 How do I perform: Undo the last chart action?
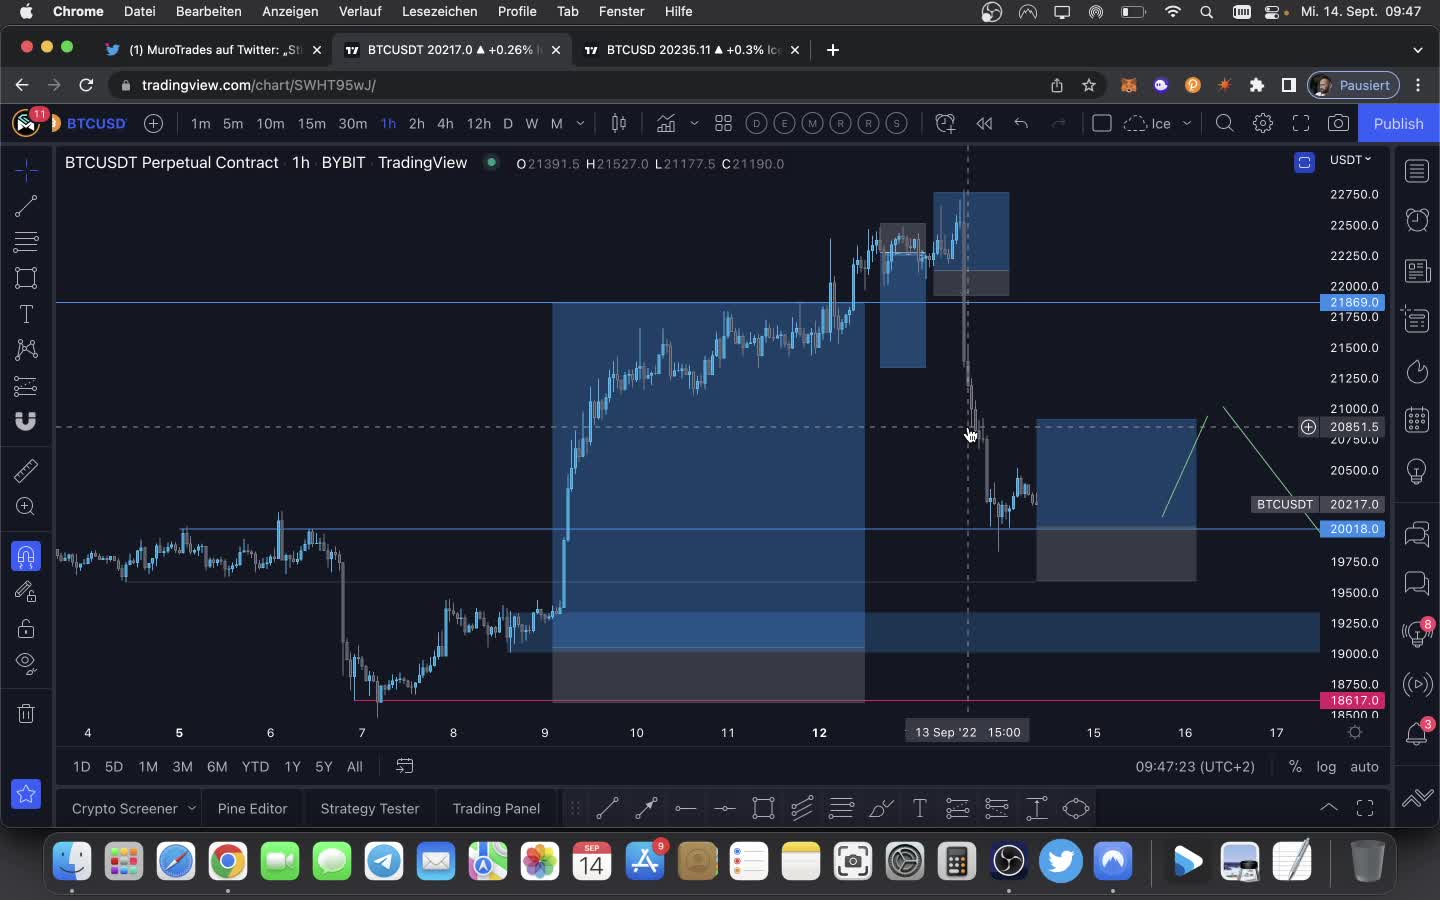point(1021,123)
